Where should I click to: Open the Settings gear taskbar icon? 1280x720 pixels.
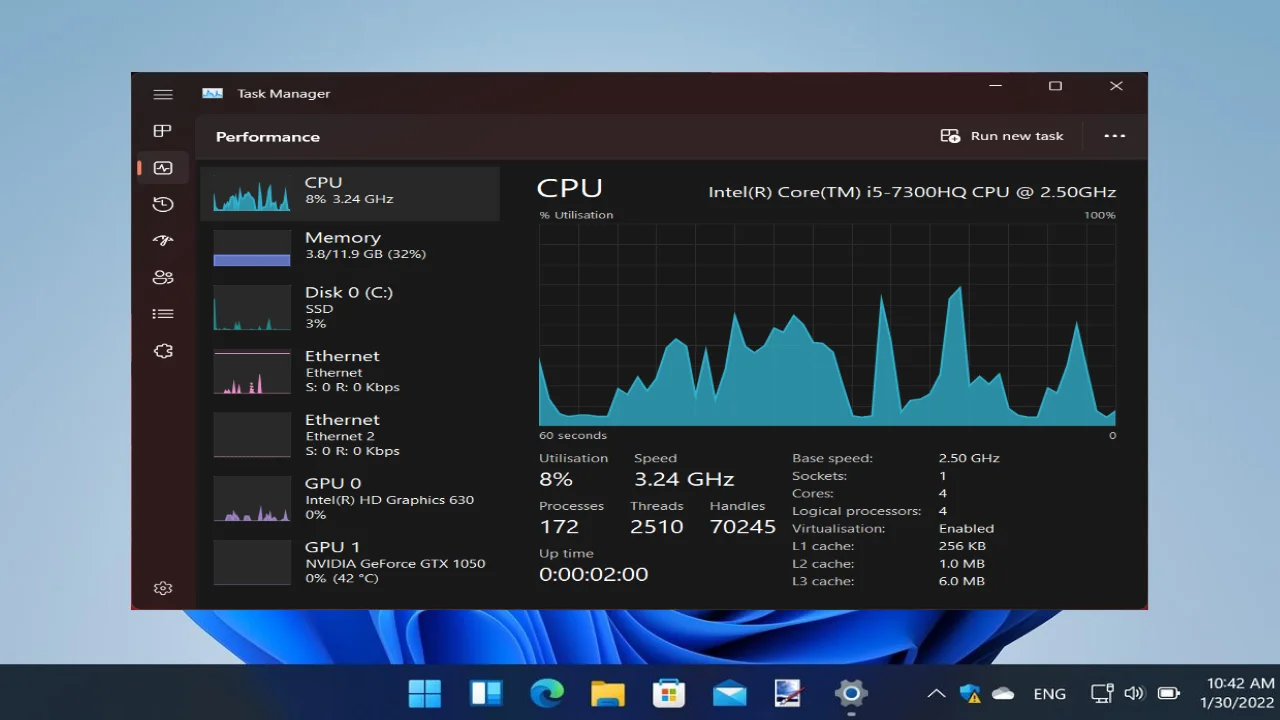pyautogui.click(x=851, y=693)
